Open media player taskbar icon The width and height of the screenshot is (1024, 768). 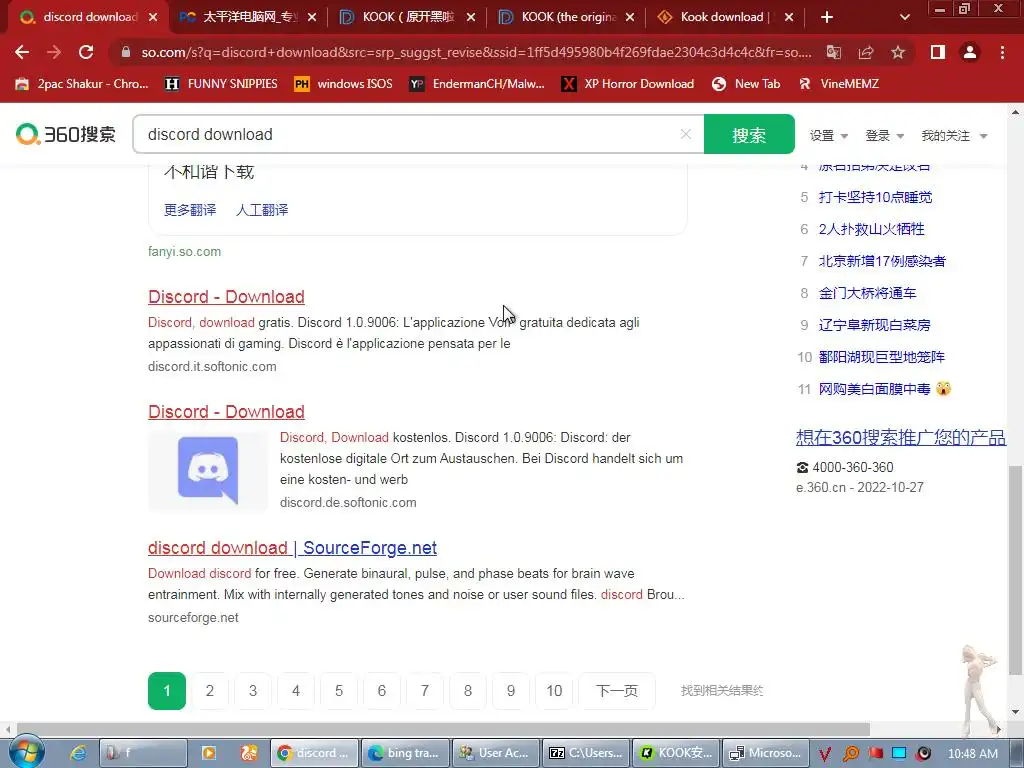coord(209,753)
